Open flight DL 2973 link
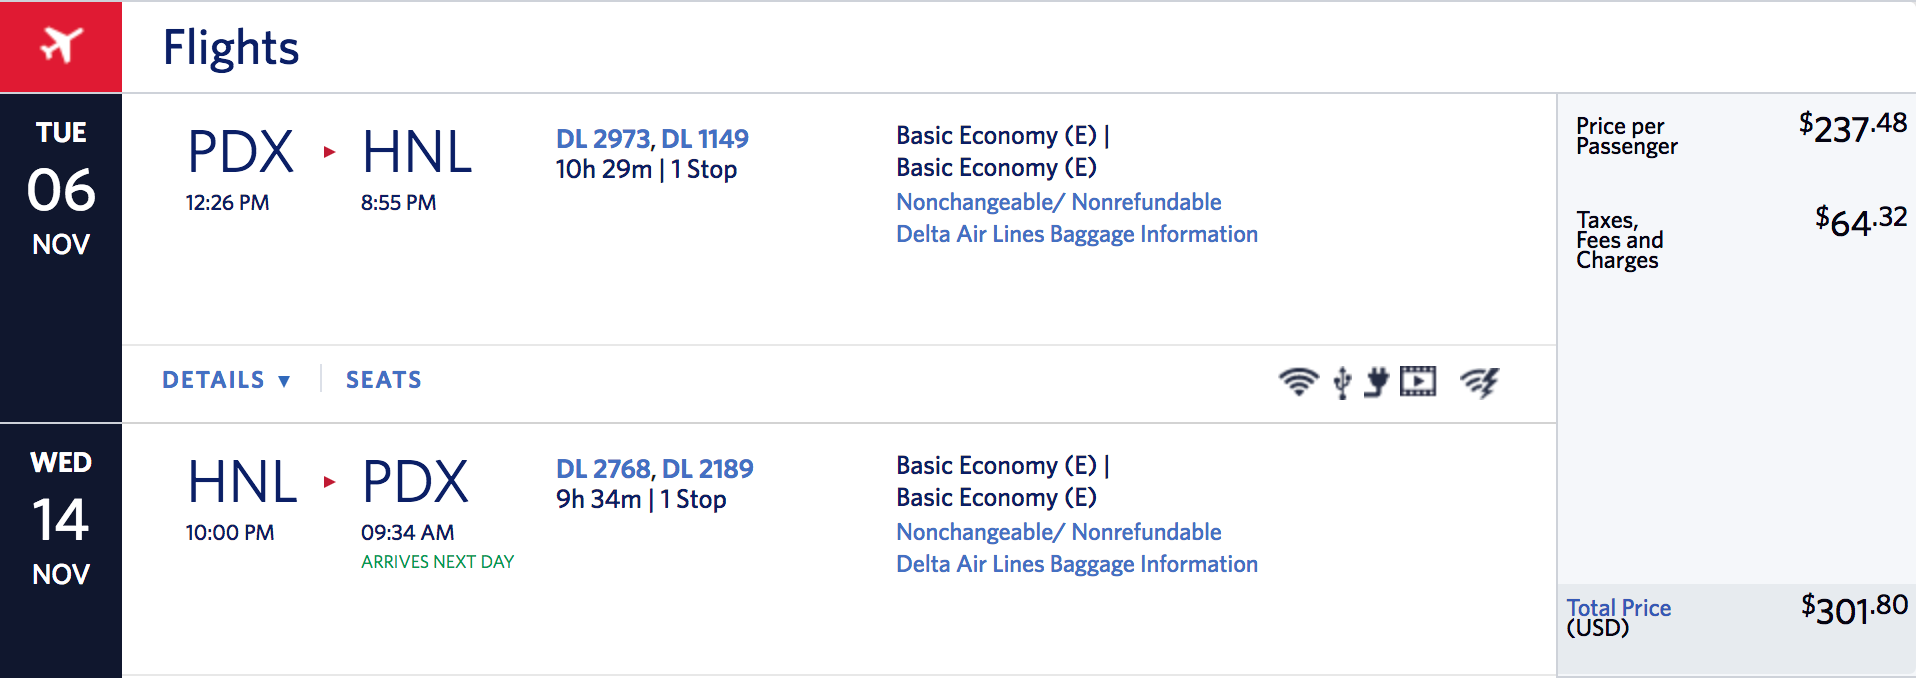 tap(602, 138)
